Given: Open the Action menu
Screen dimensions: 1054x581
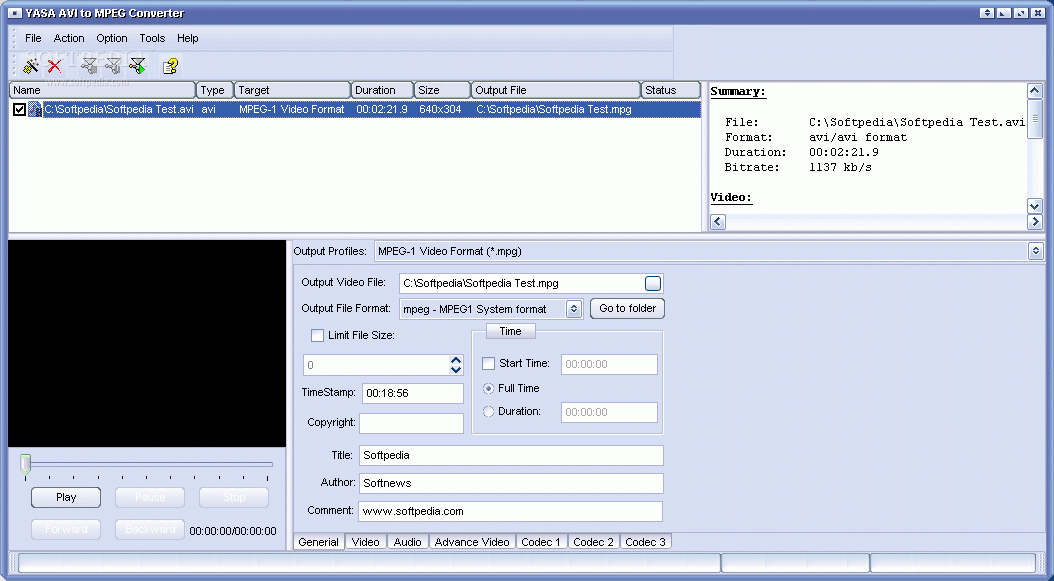Looking at the screenshot, I should click(69, 38).
